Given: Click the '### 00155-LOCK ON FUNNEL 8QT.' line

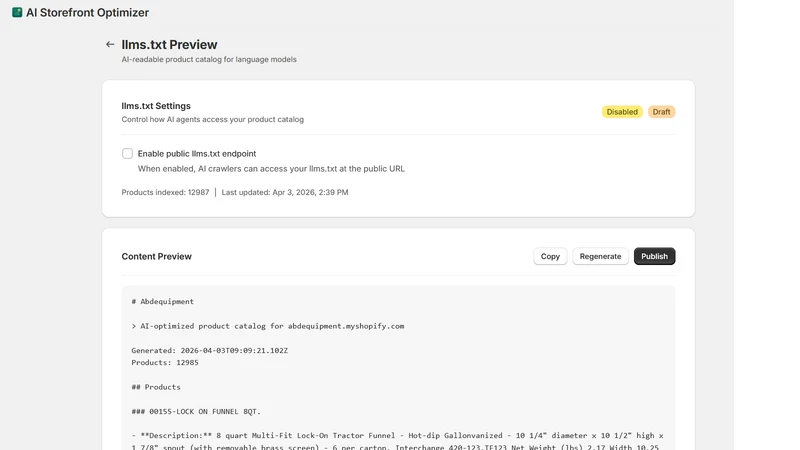Looking at the screenshot, I should click(196, 412).
